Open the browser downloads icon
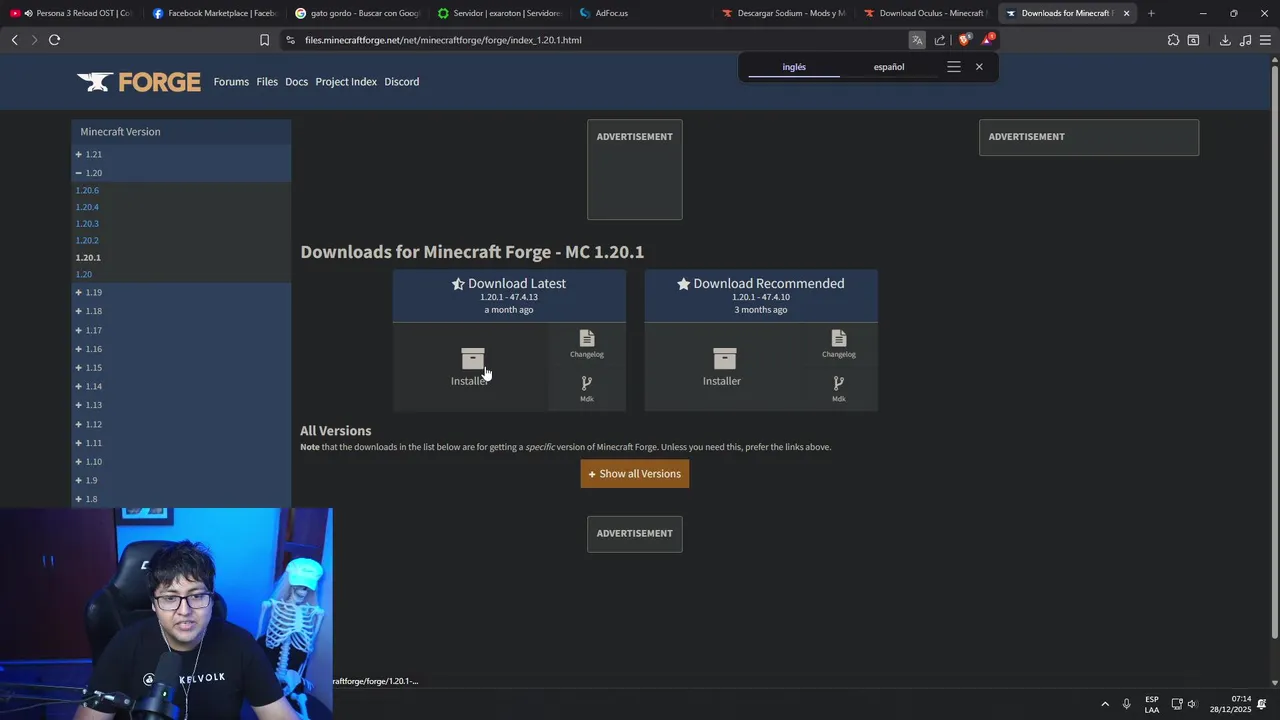1280x720 pixels. pos(1225,40)
